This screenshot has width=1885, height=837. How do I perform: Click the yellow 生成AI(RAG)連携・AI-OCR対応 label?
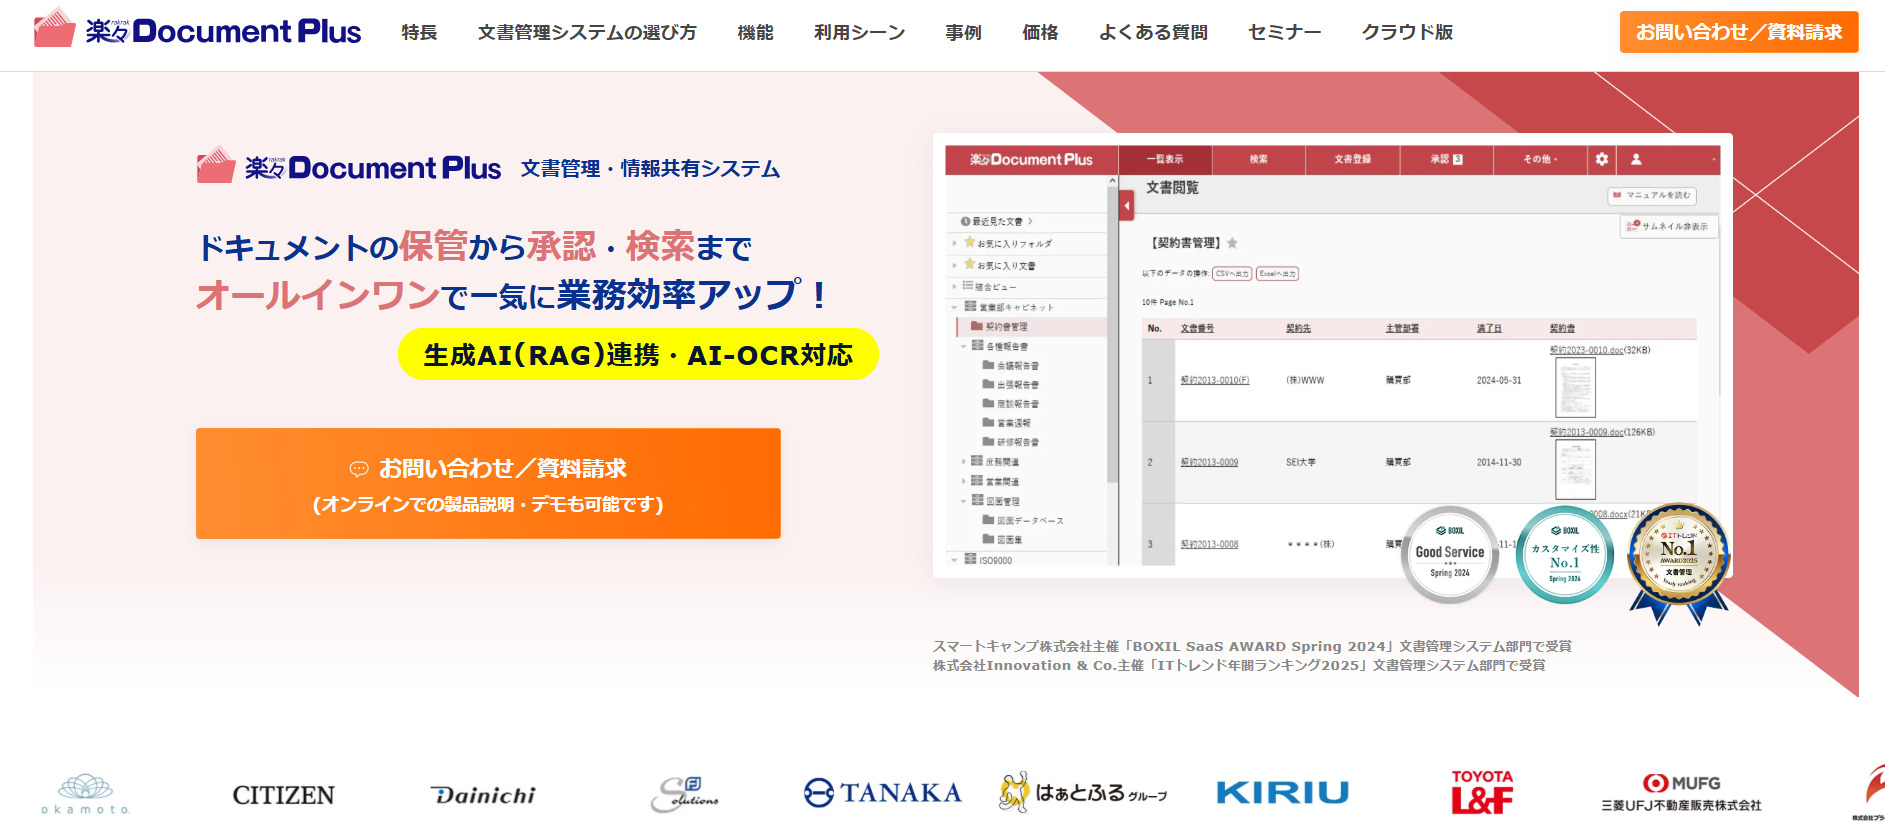pyautogui.click(x=638, y=354)
